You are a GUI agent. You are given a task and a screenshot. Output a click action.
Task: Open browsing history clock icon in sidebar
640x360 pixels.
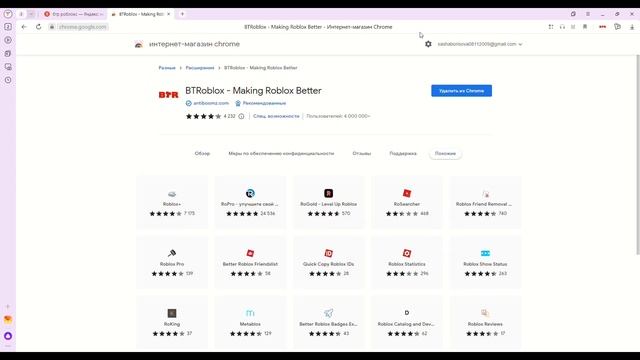click(x=8, y=80)
